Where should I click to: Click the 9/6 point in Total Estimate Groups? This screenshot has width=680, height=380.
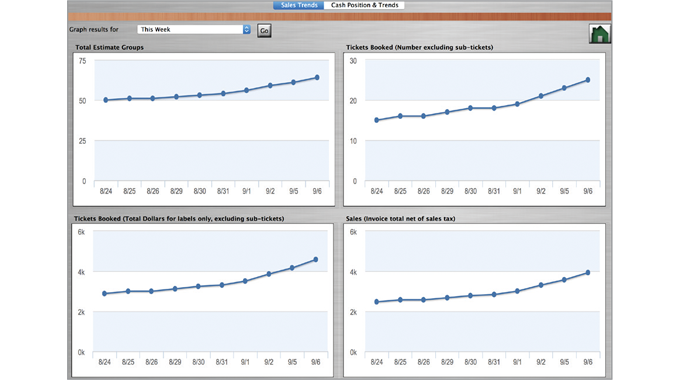click(317, 78)
